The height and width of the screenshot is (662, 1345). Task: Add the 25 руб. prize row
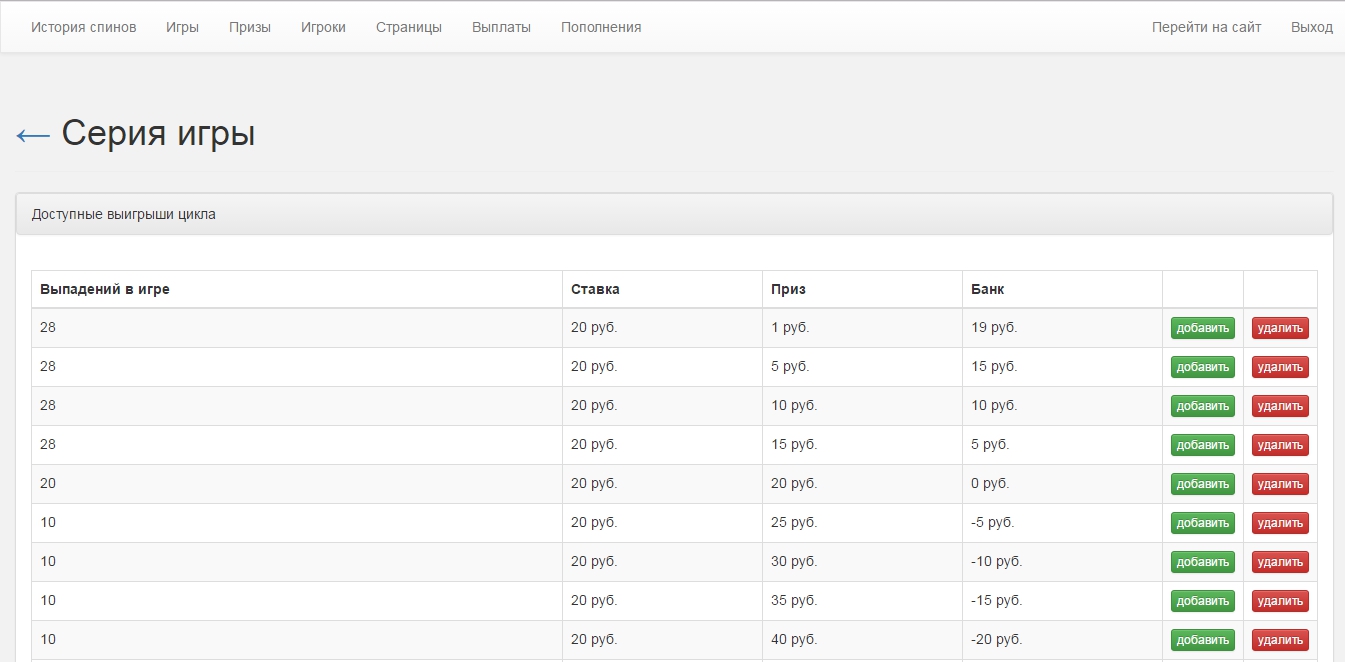1202,523
